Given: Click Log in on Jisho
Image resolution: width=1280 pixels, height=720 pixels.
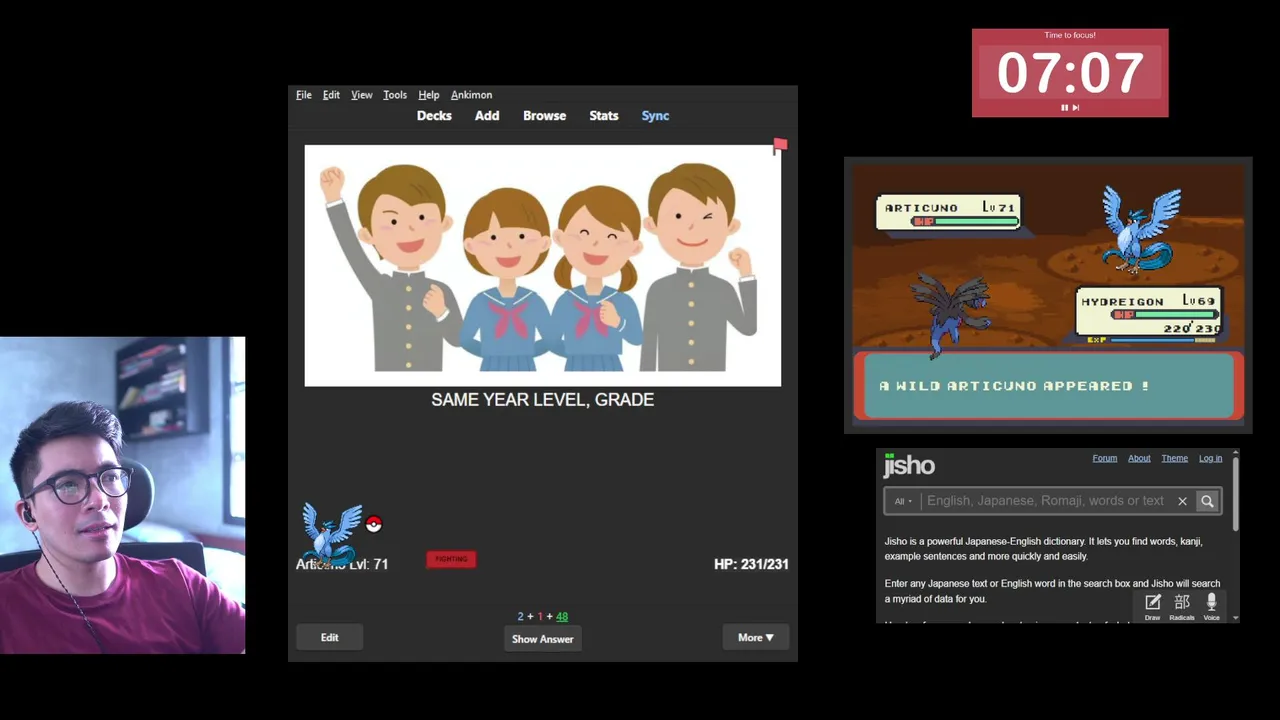Looking at the screenshot, I should coord(1210,458).
